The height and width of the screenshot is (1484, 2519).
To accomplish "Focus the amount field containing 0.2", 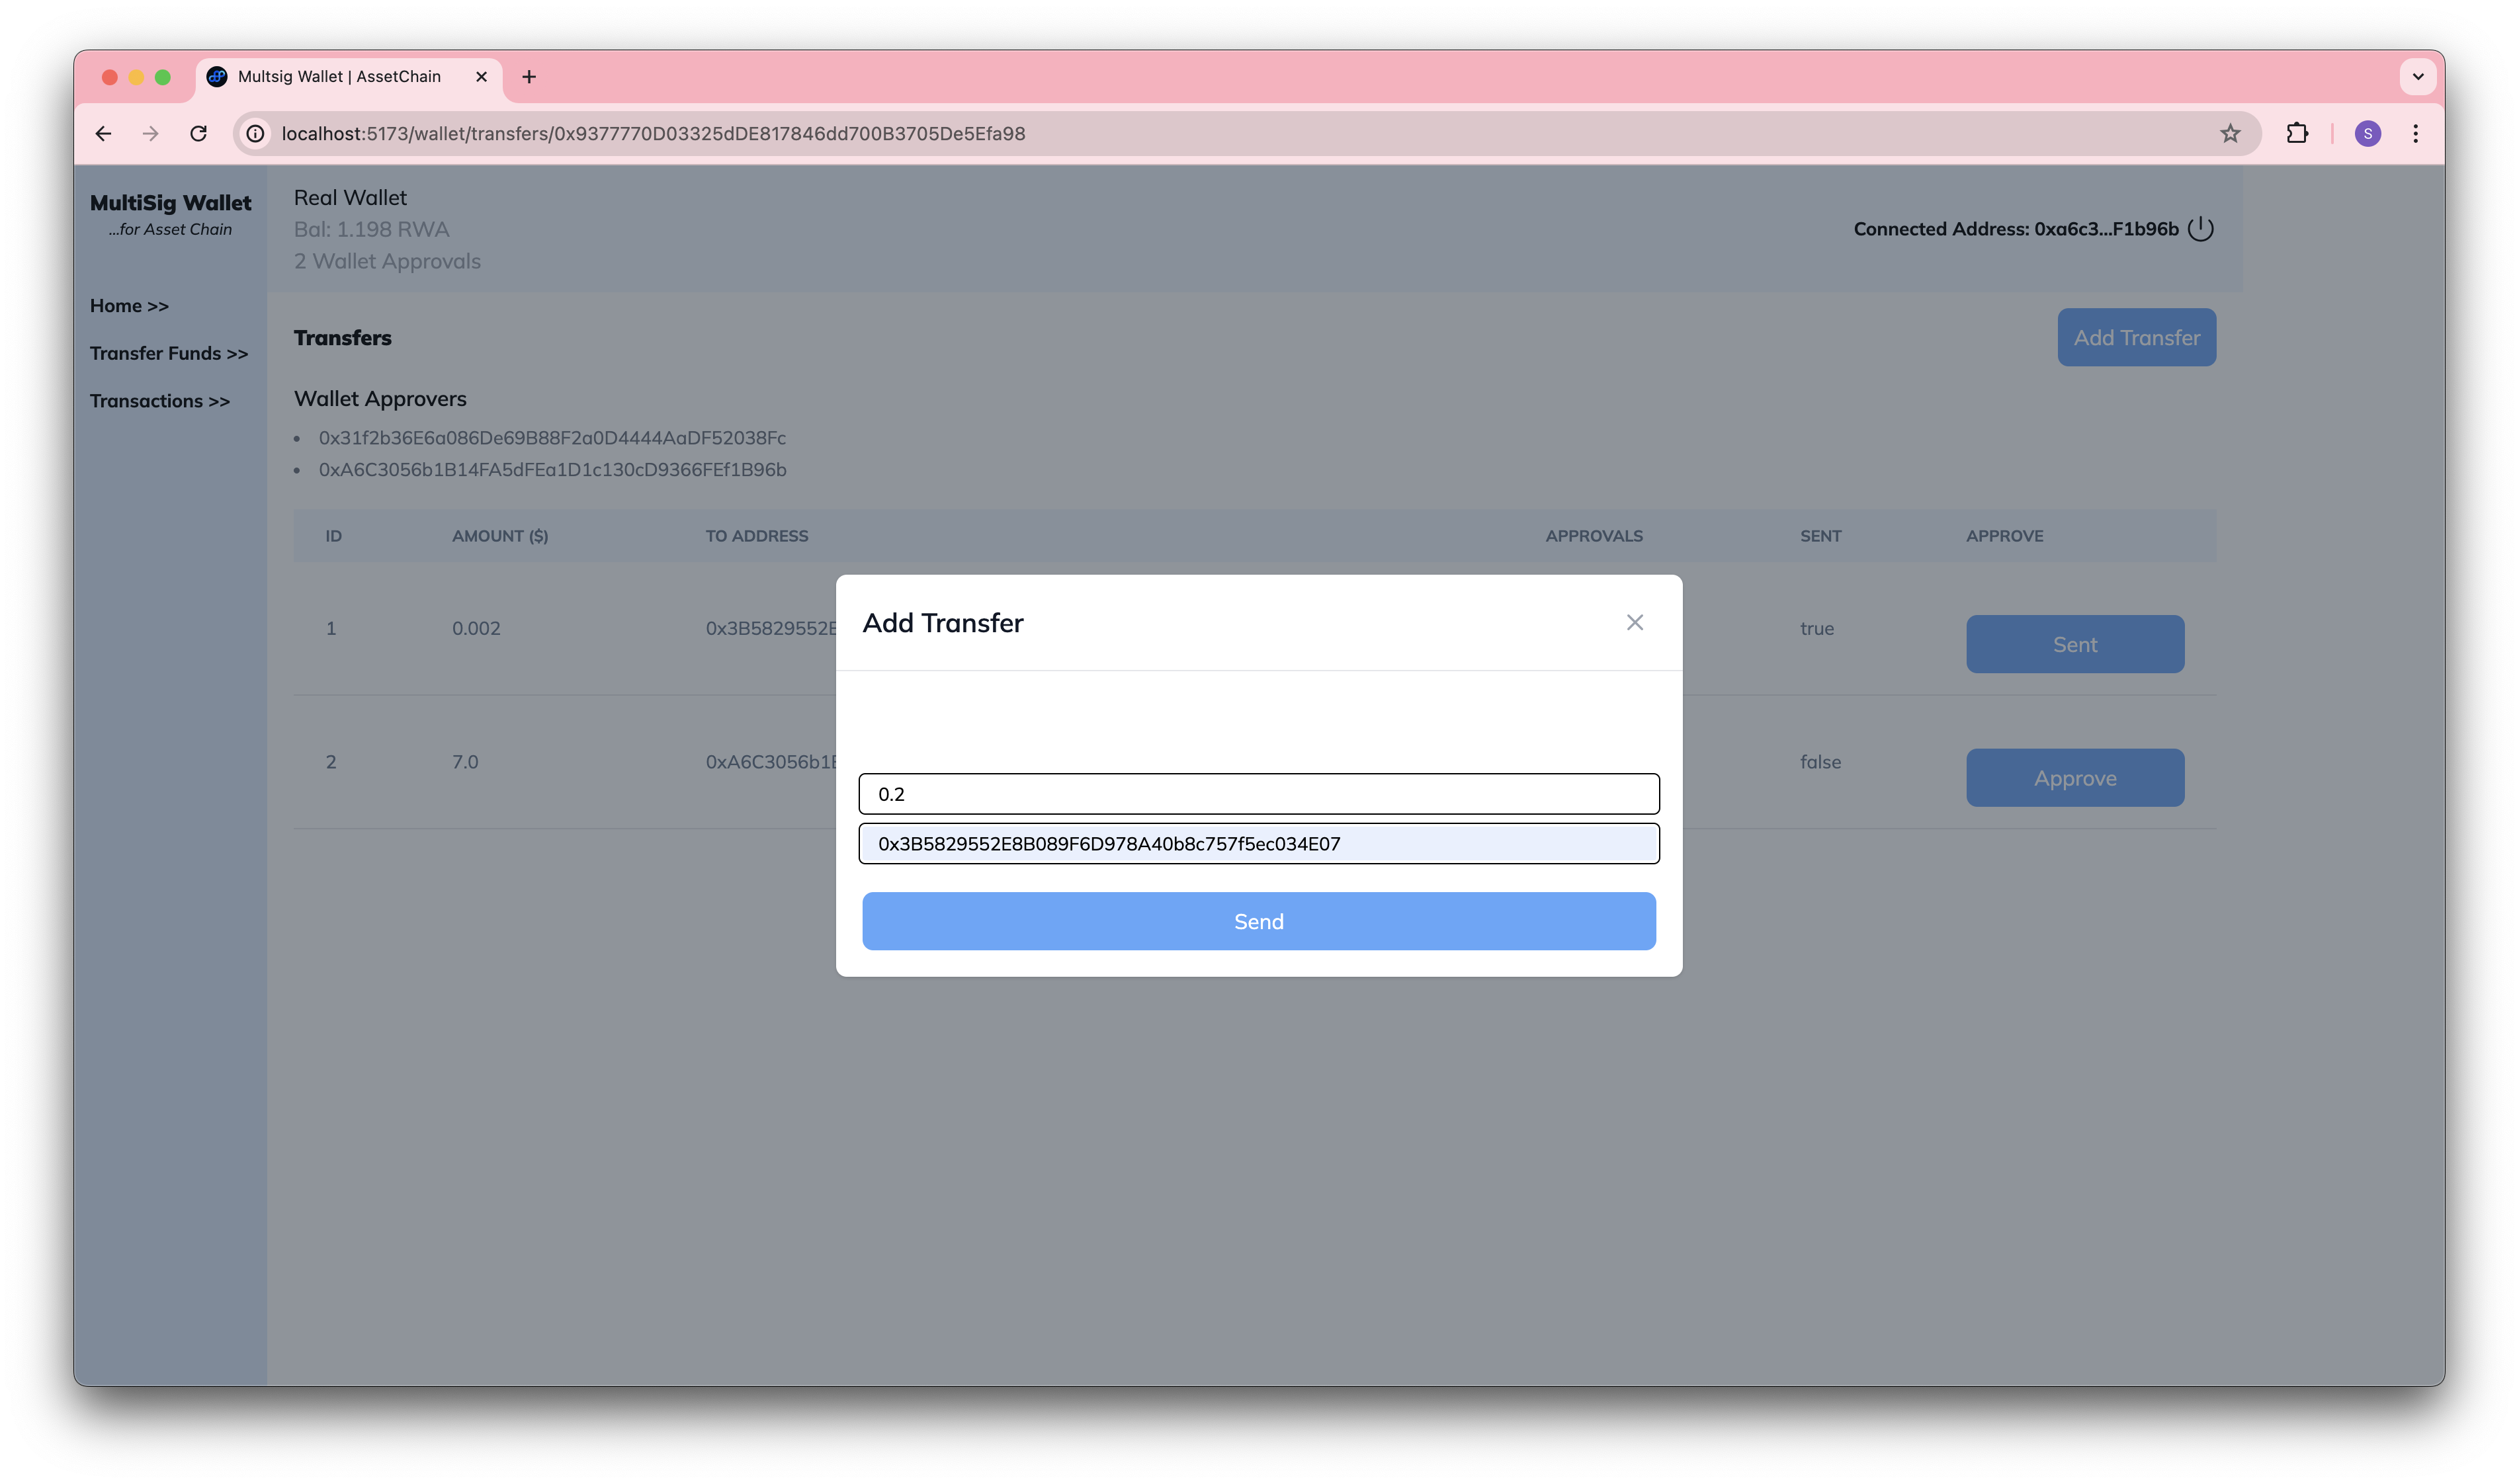I will pyautogui.click(x=1258, y=794).
